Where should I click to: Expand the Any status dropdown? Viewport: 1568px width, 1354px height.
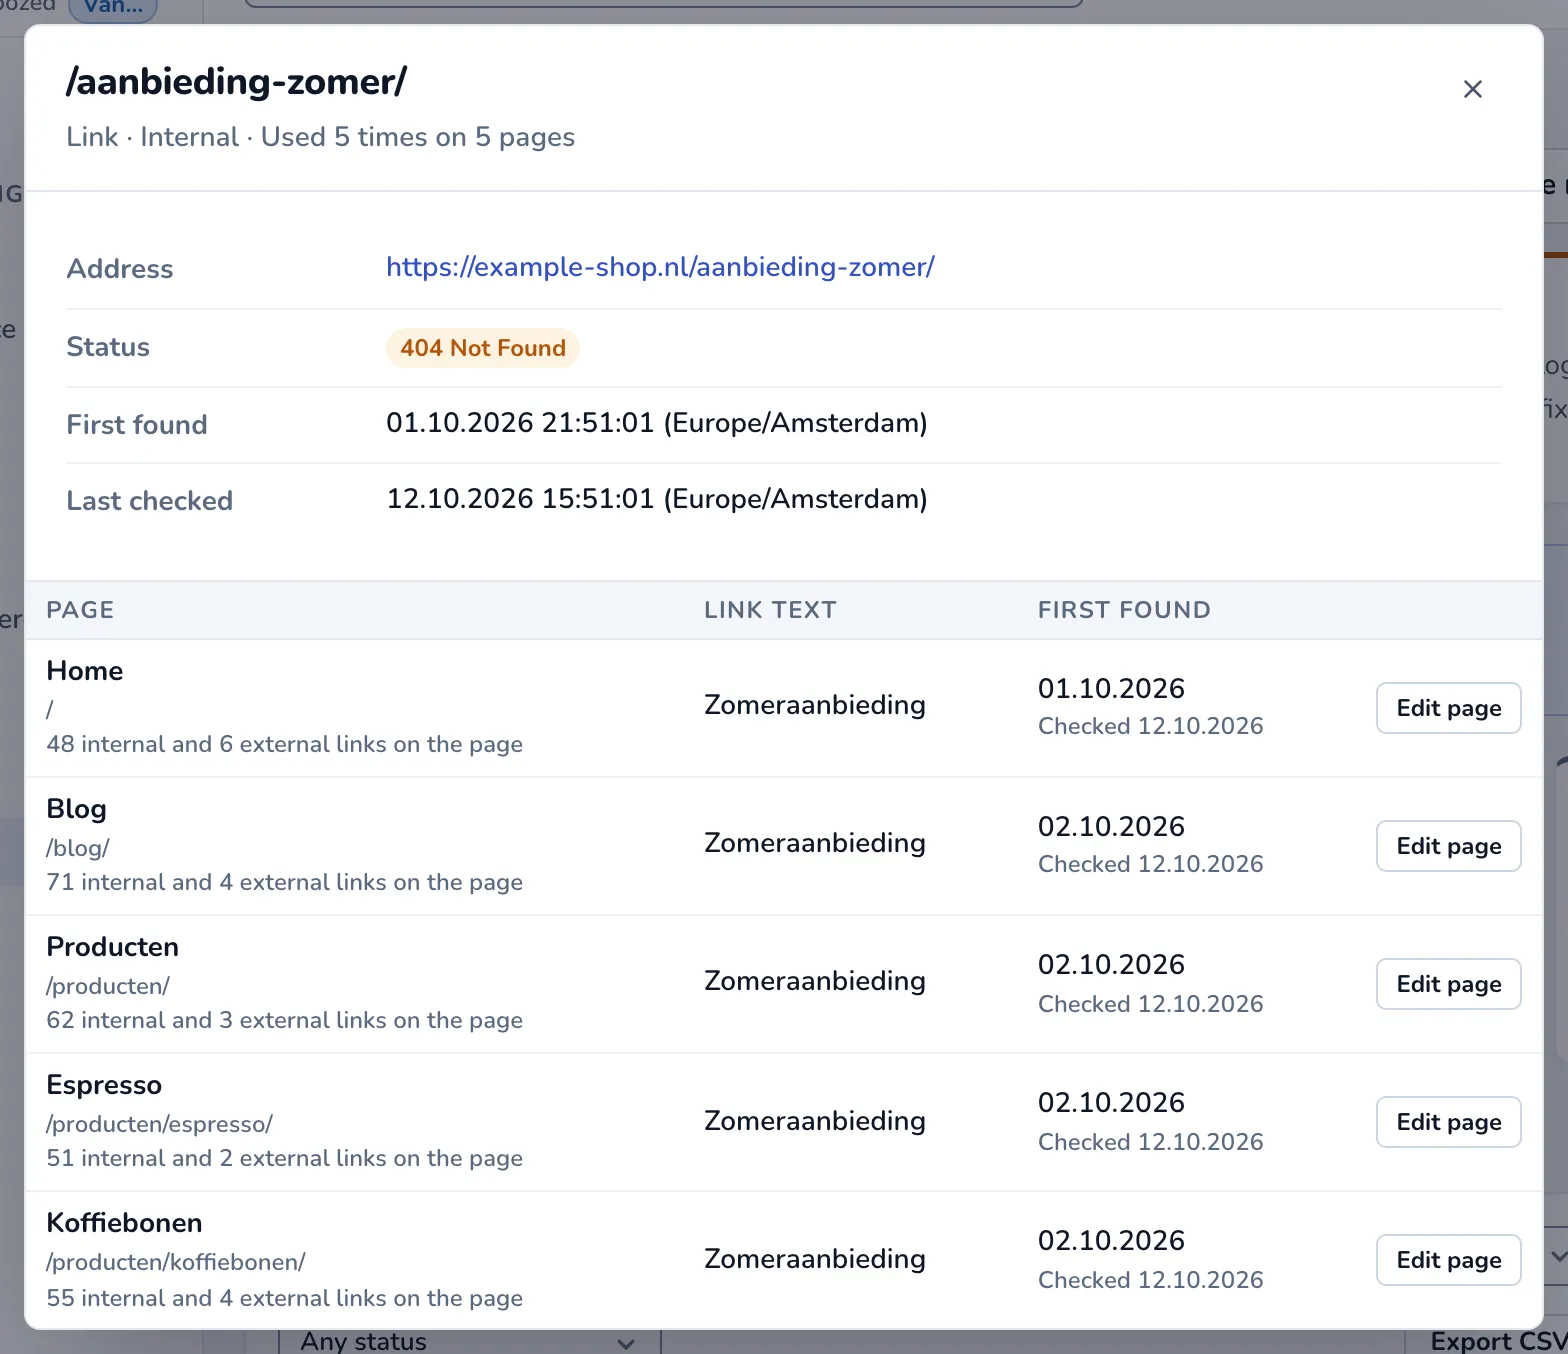click(469, 1342)
